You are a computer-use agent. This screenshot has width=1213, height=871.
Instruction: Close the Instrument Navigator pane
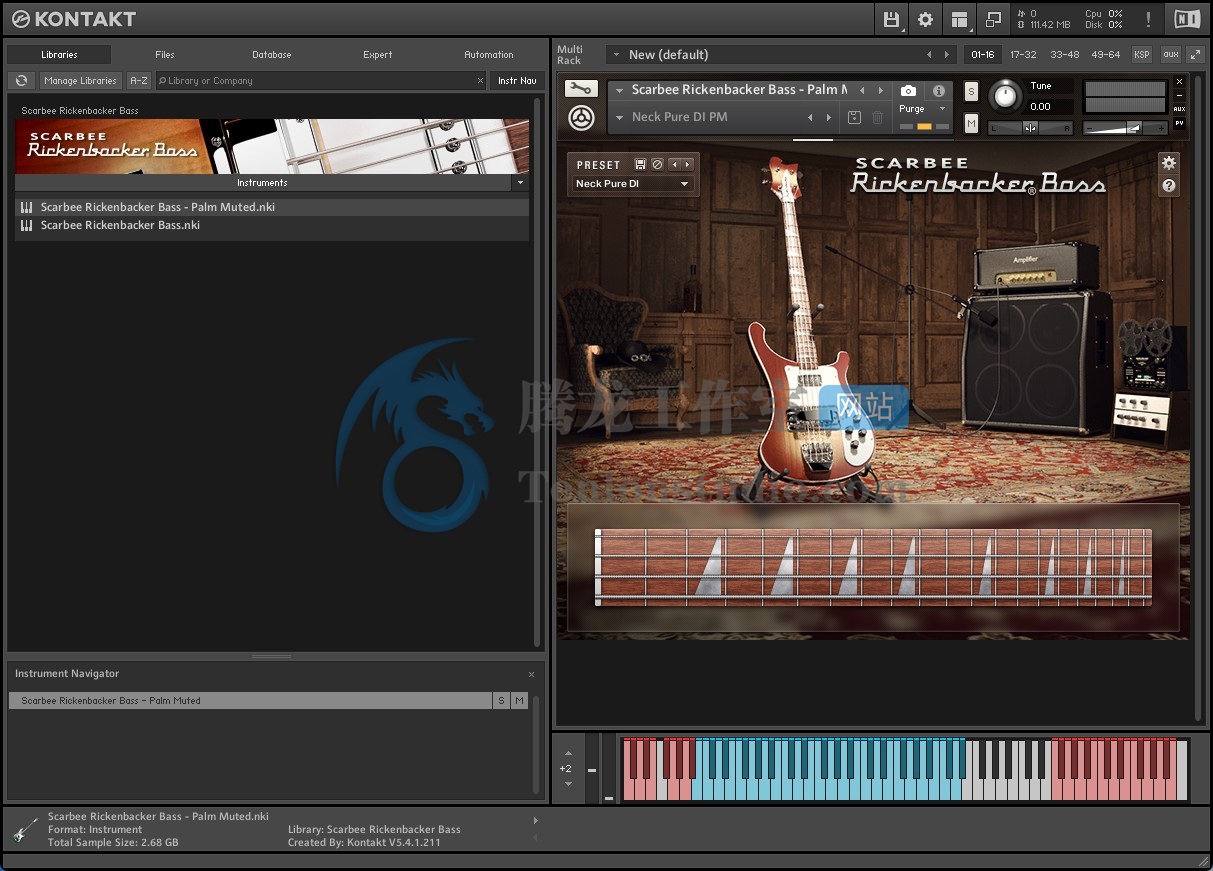click(x=531, y=674)
